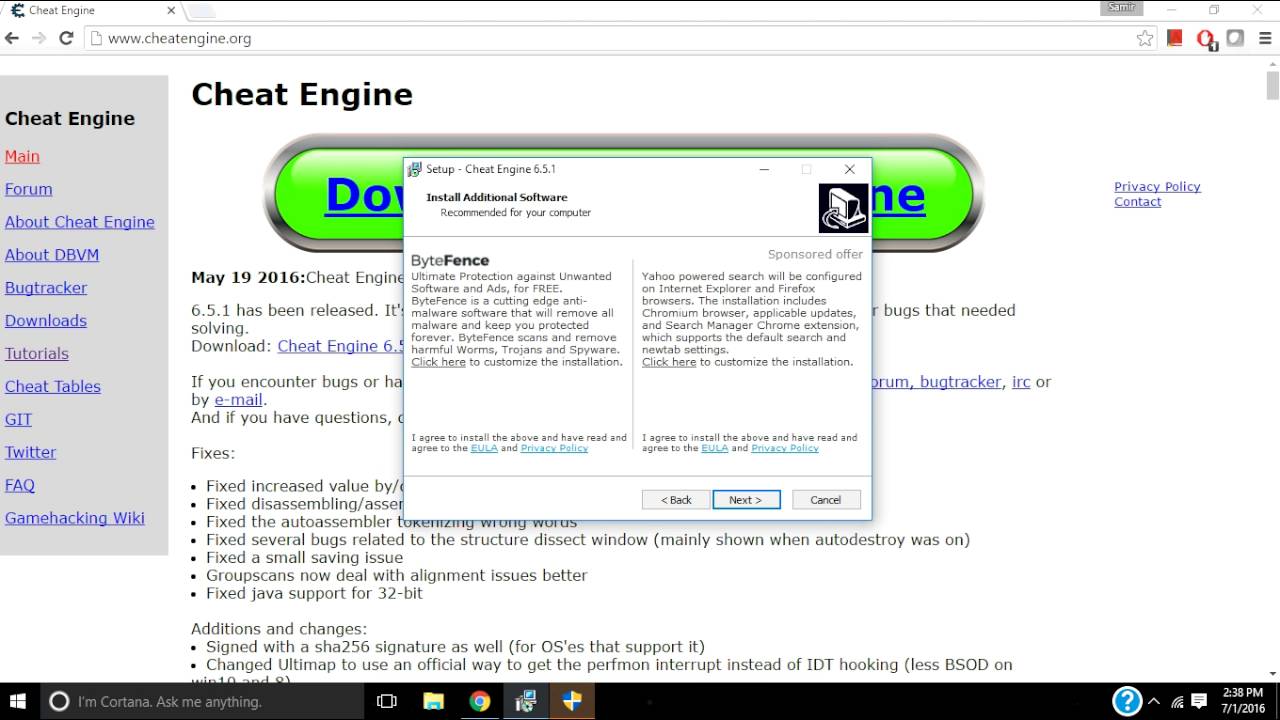Cancel the Cheat Engine setup

tap(826, 500)
